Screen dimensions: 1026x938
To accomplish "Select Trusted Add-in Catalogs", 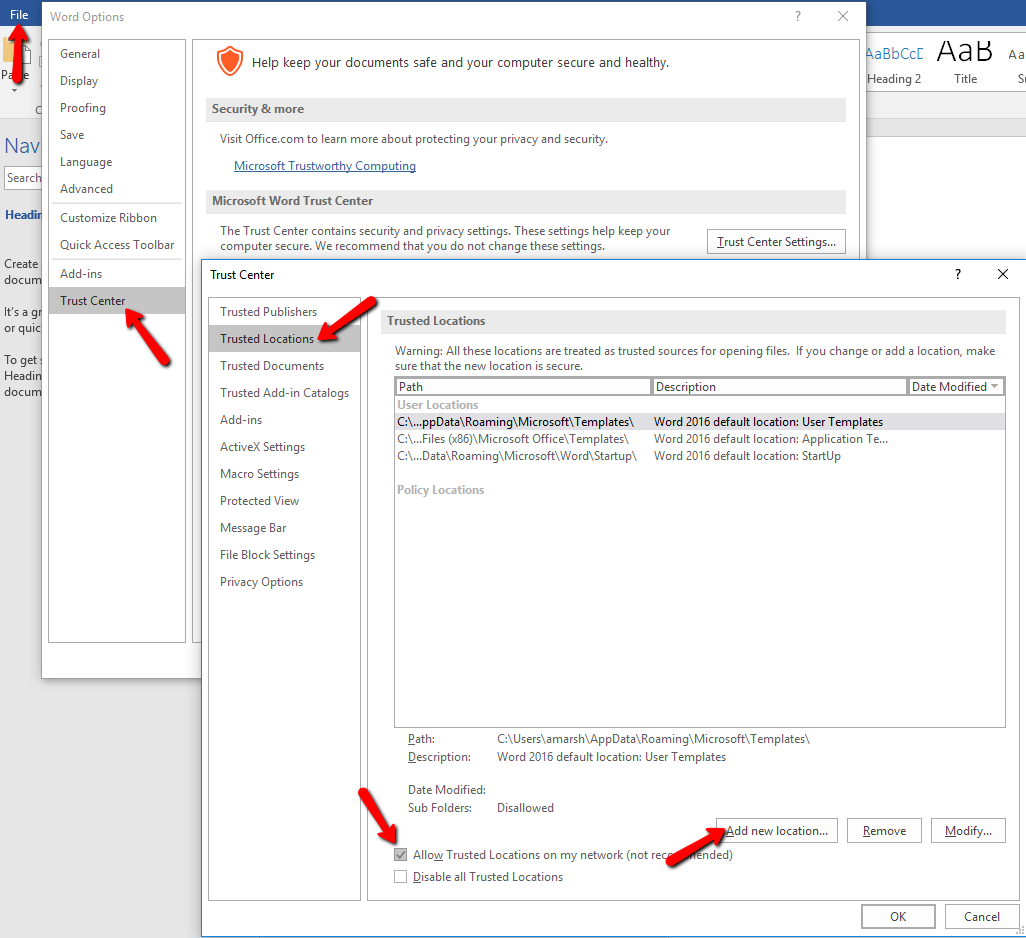I will pyautogui.click(x=283, y=392).
